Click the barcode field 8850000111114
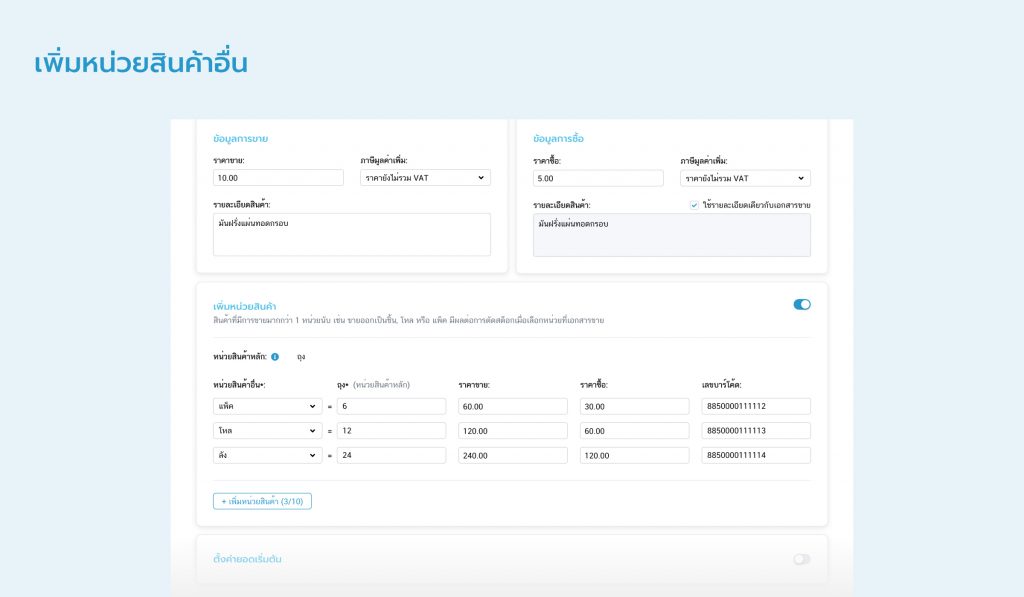 (756, 455)
